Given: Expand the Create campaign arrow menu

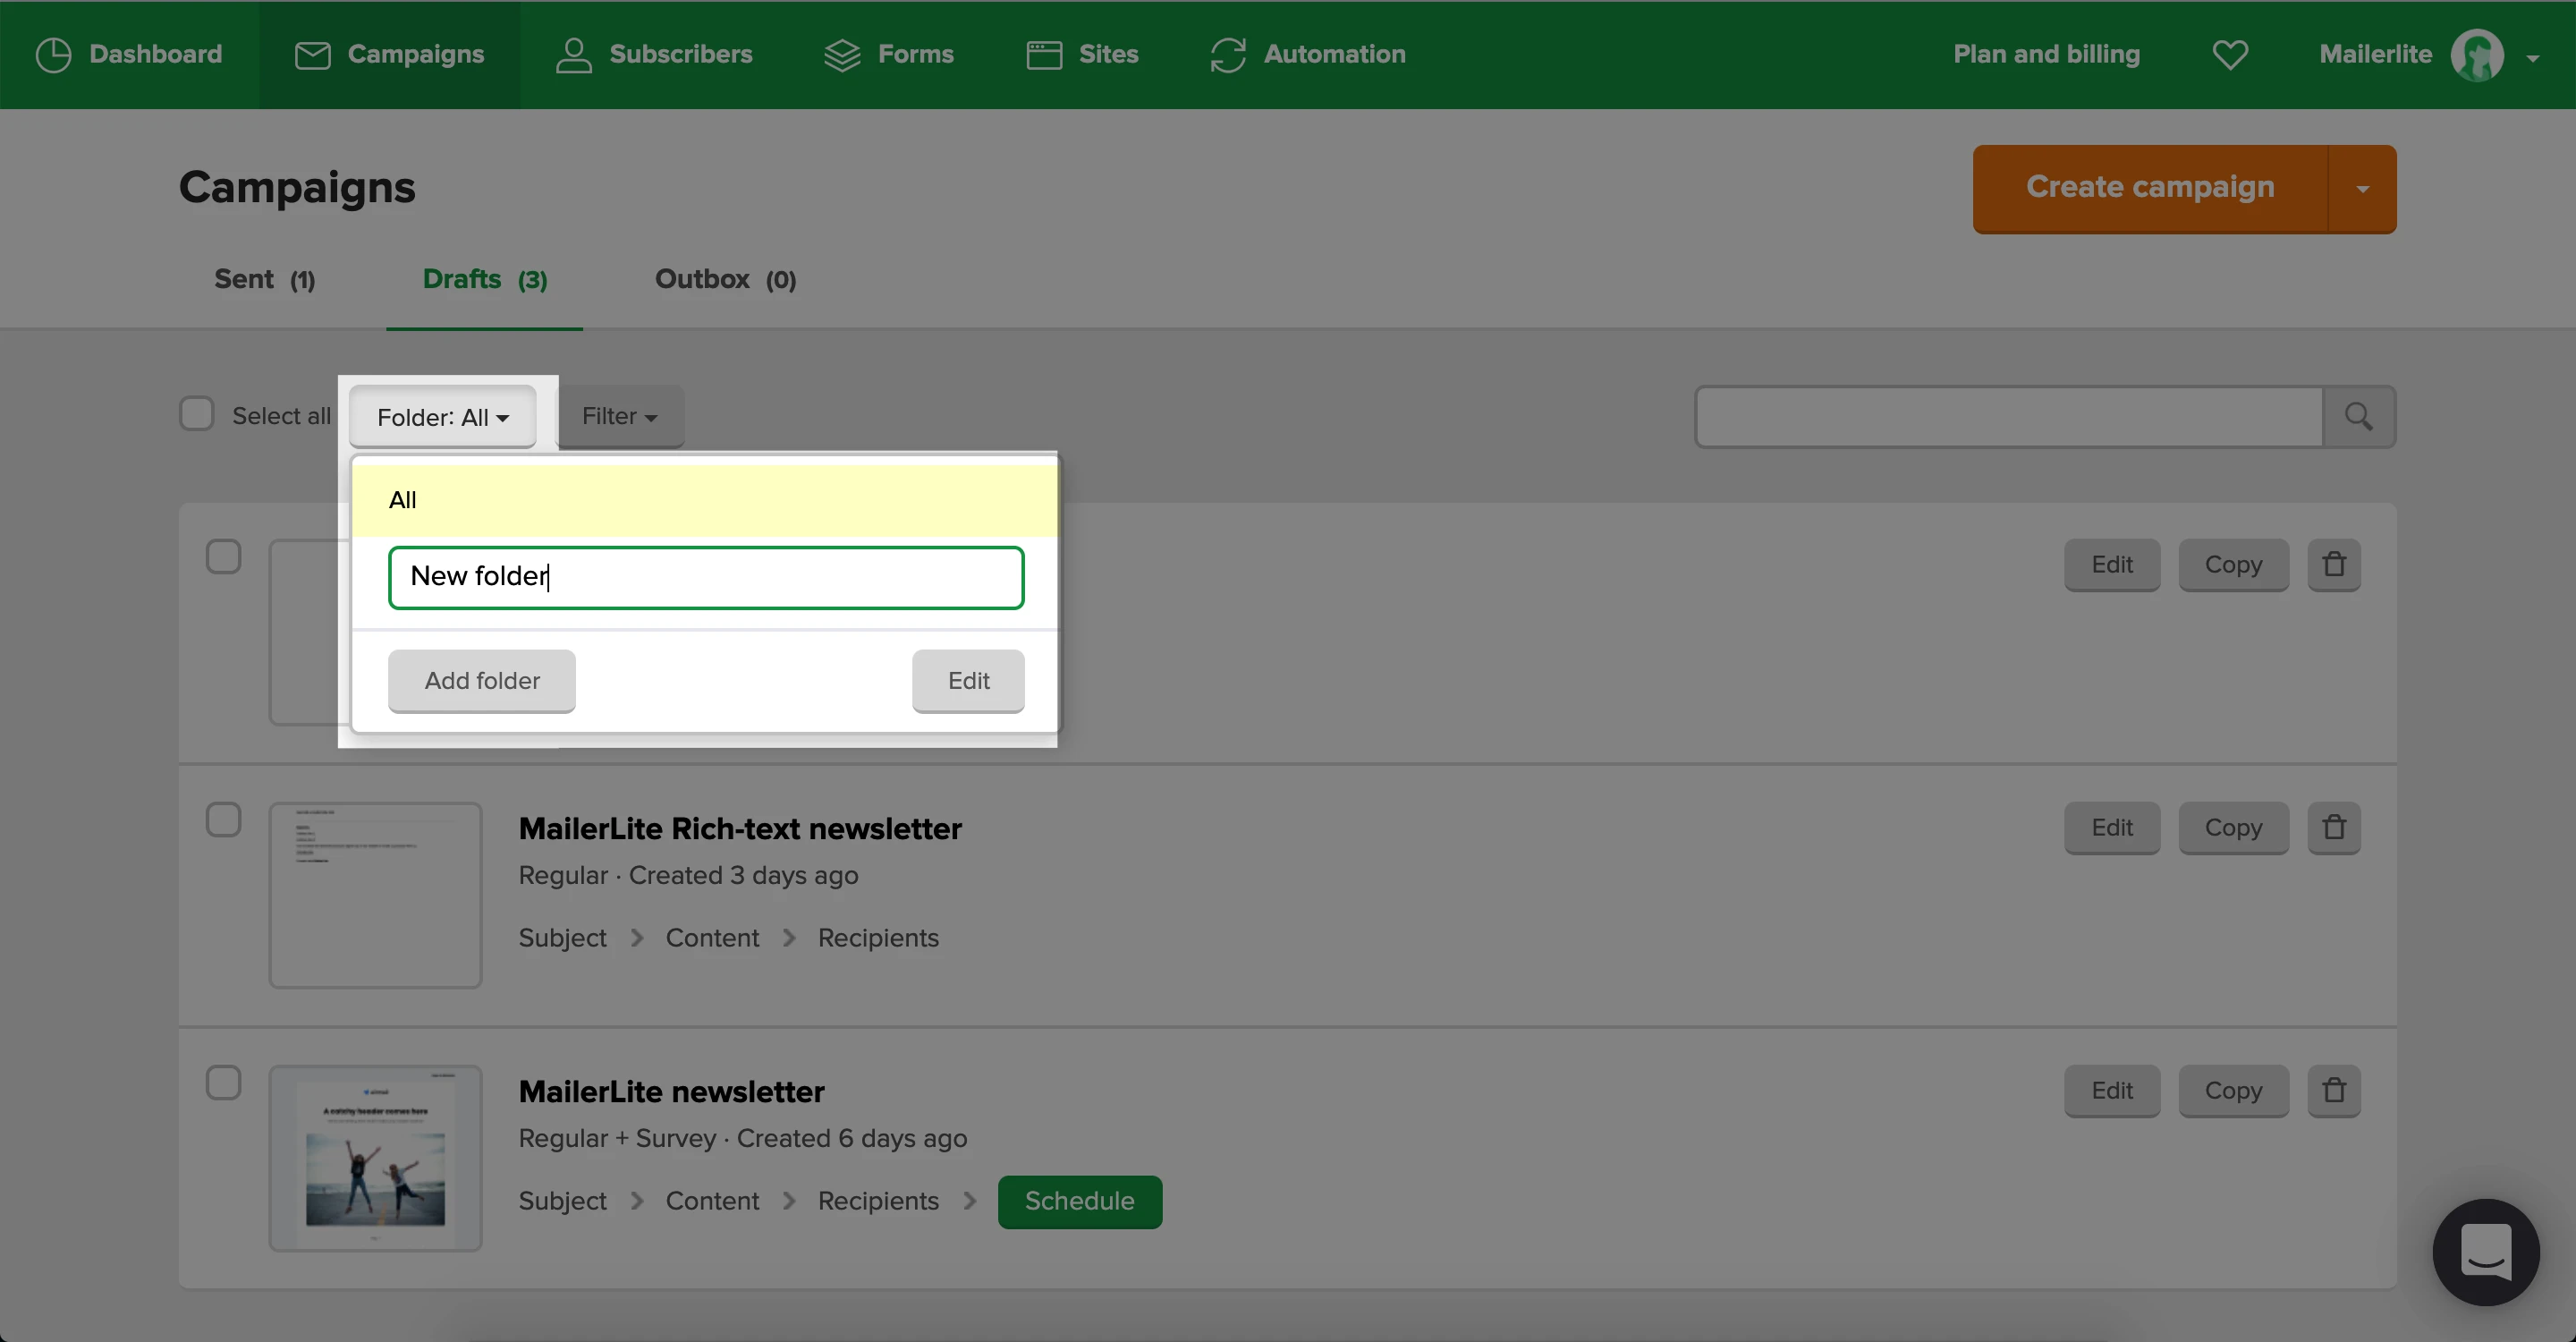Looking at the screenshot, I should click(x=2362, y=189).
